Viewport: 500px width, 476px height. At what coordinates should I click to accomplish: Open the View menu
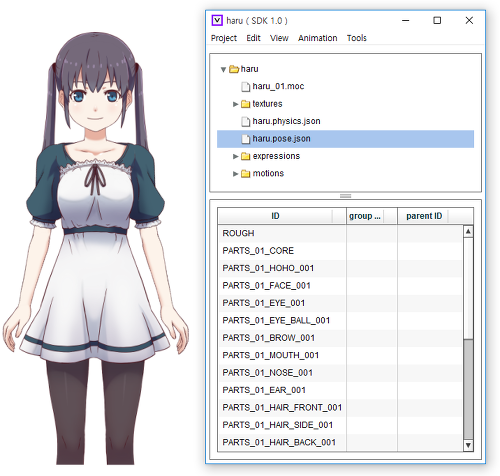(279, 38)
